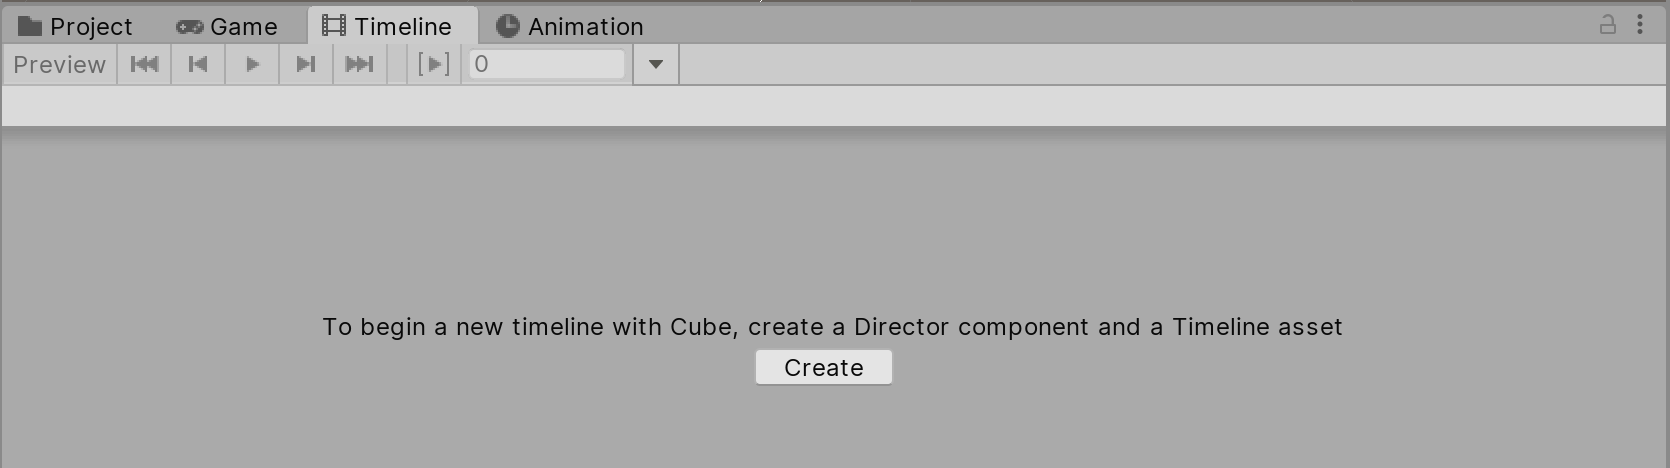Click the Create button

coord(823,367)
